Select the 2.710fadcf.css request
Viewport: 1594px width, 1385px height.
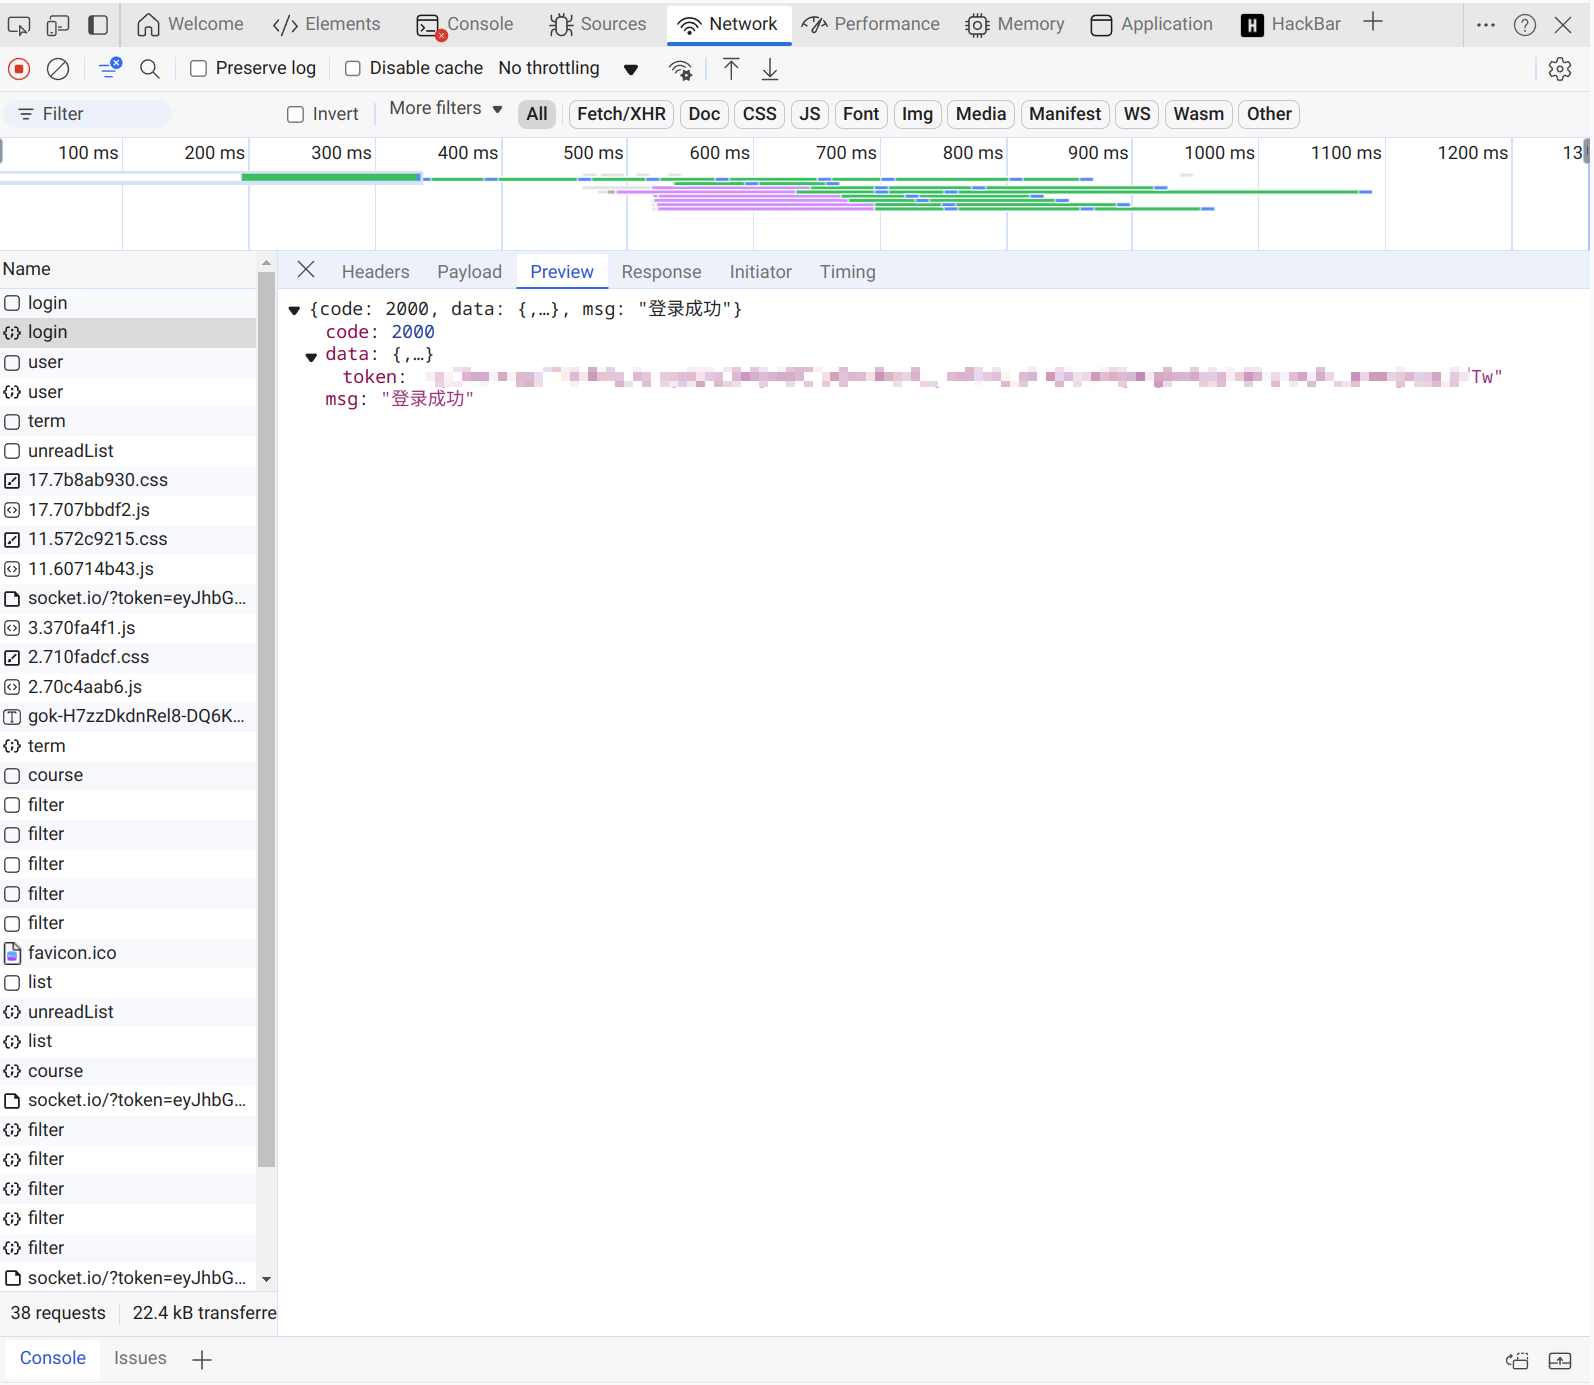tap(128, 657)
